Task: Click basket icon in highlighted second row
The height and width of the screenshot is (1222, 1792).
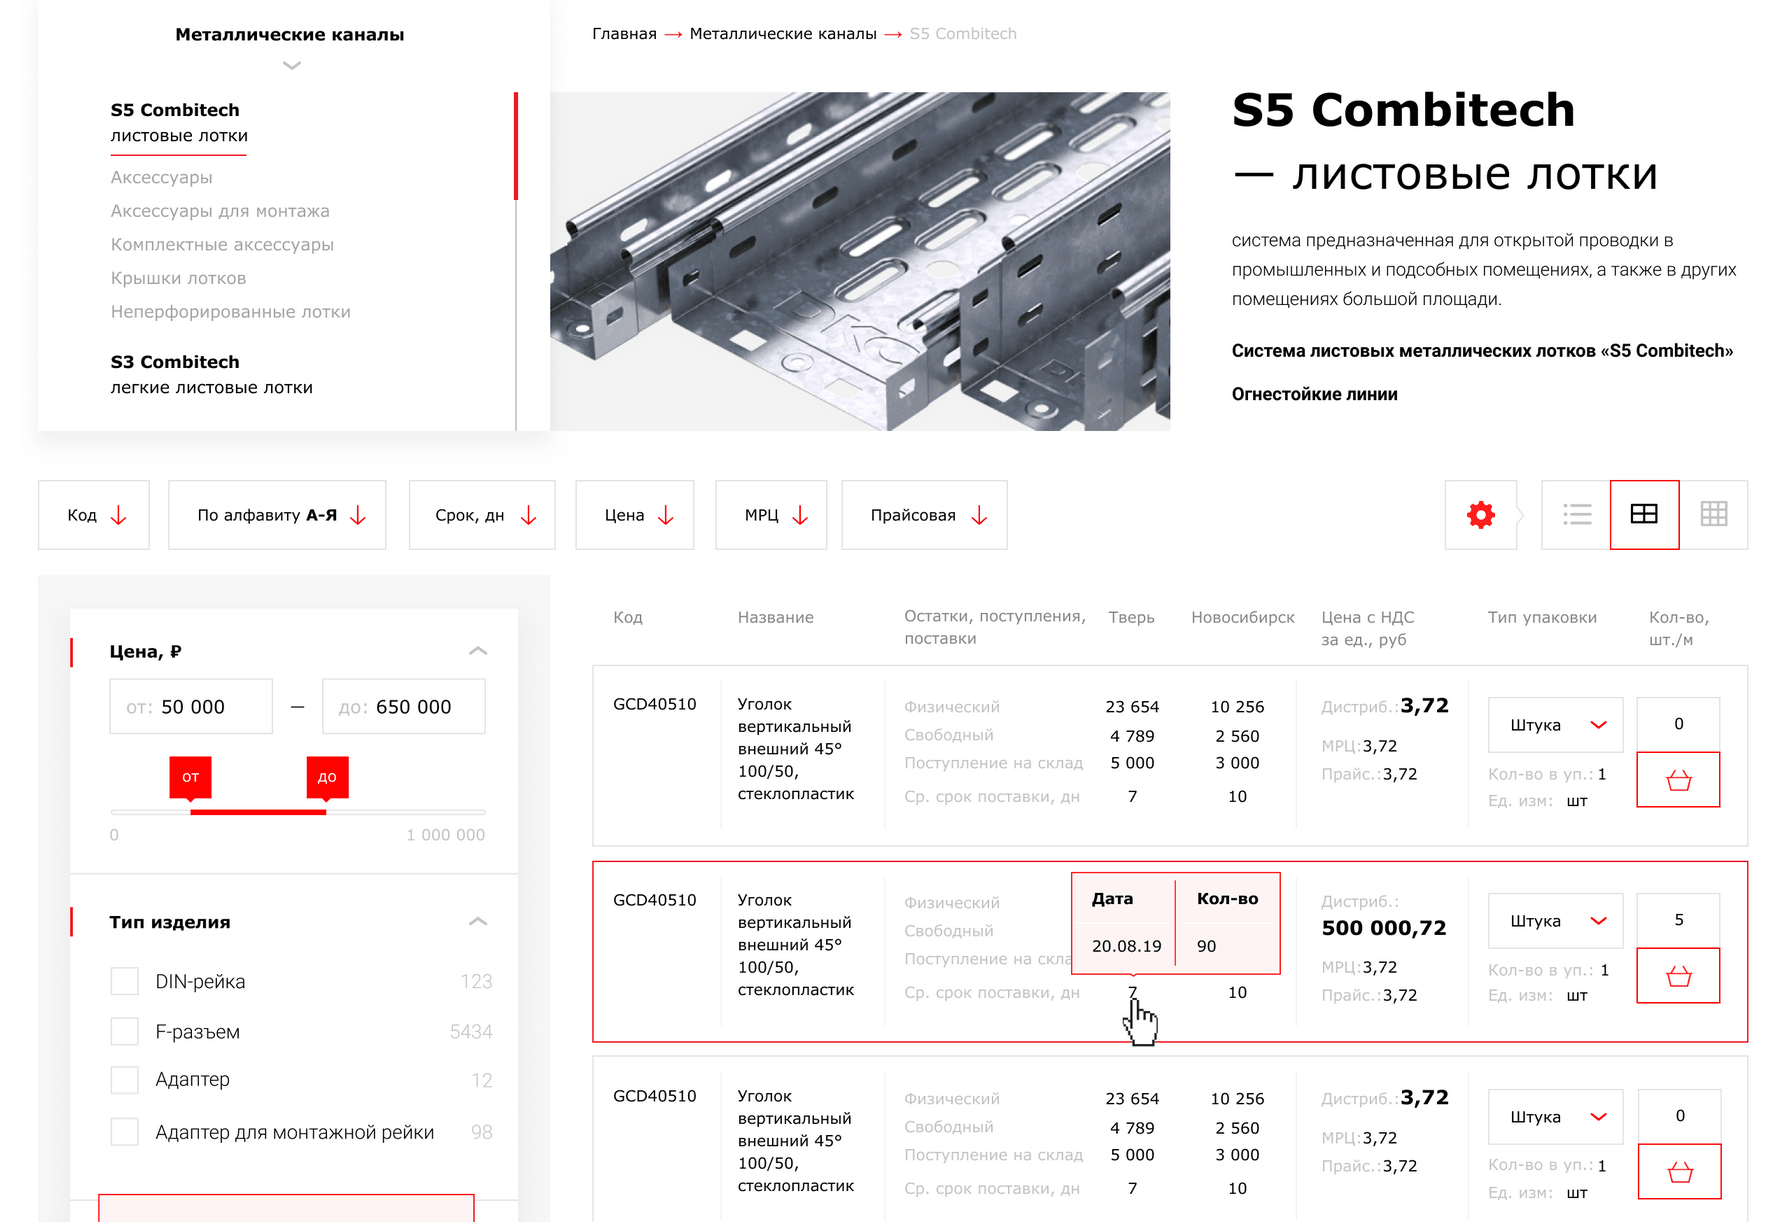Action: 1678,976
